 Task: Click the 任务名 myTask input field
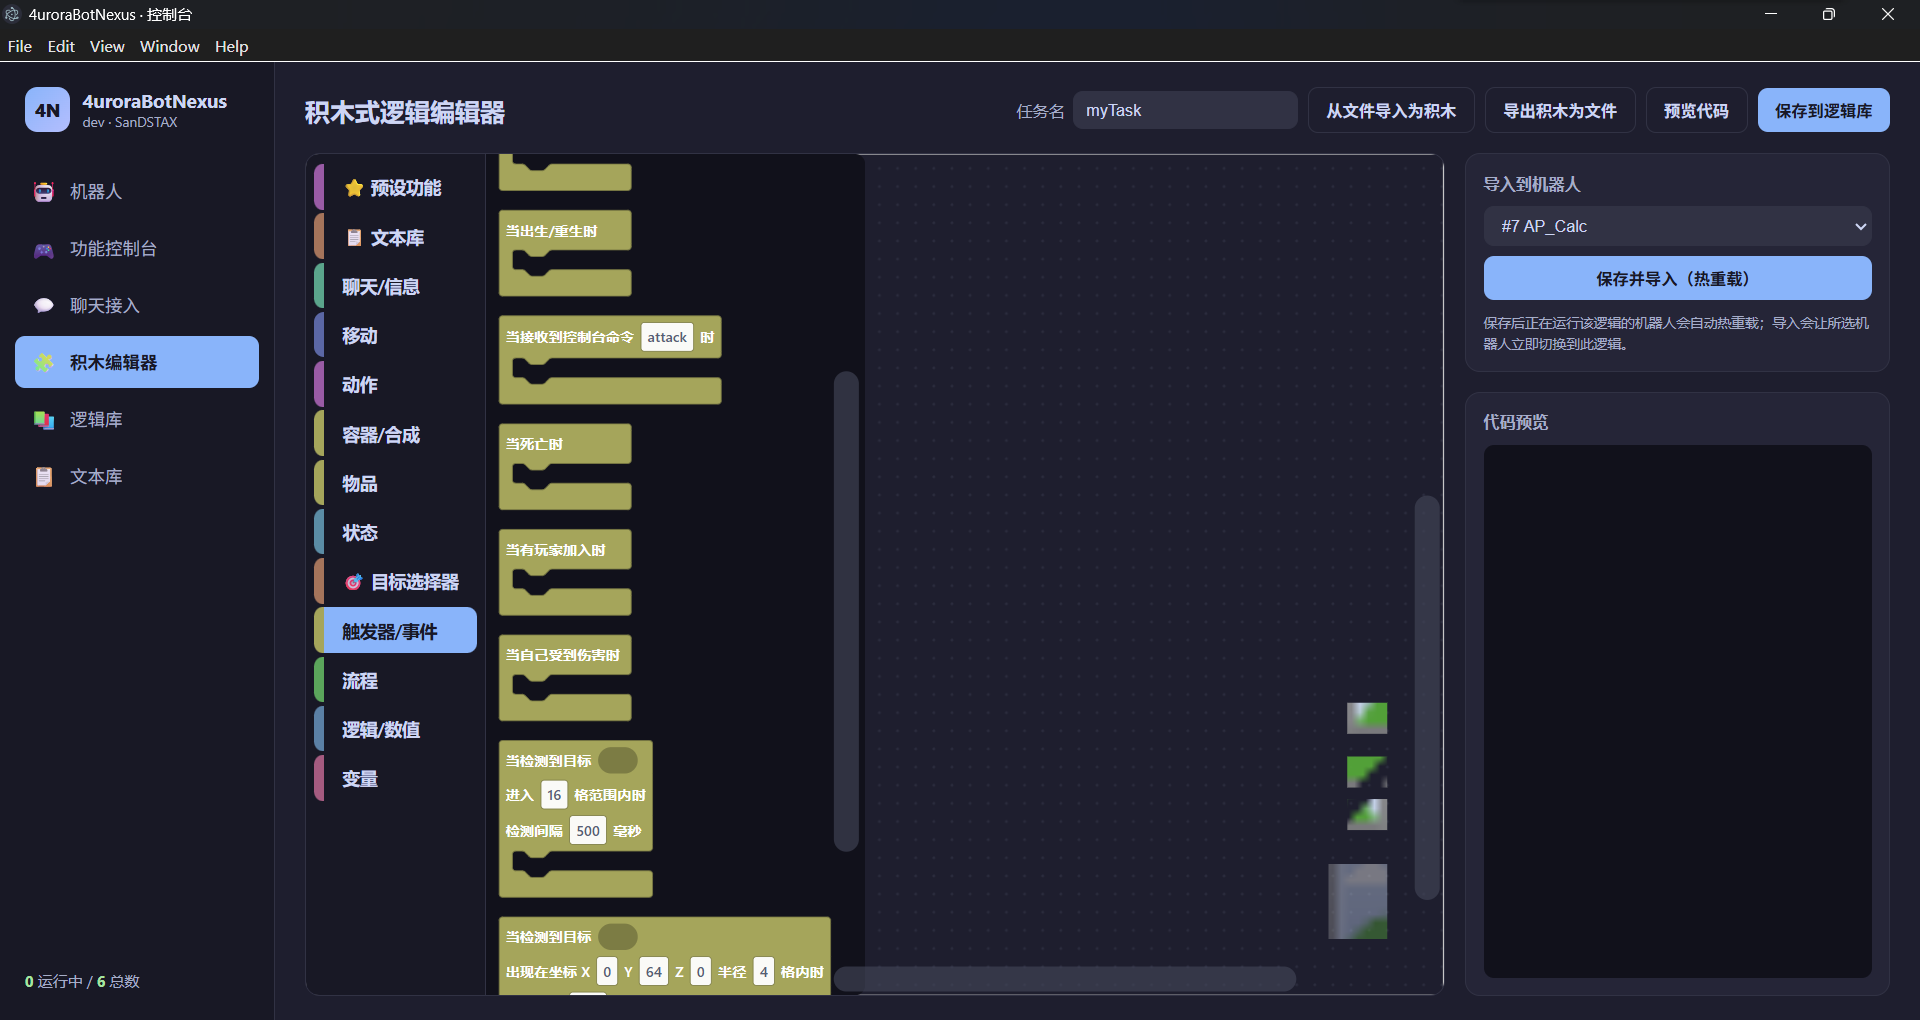pyautogui.click(x=1185, y=110)
